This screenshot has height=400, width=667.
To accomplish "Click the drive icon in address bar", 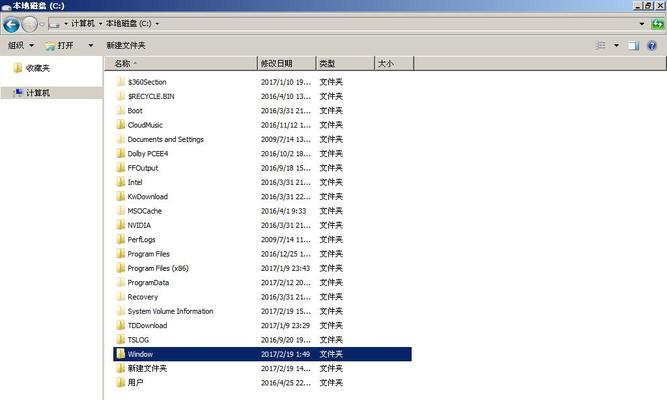I will [x=54, y=24].
